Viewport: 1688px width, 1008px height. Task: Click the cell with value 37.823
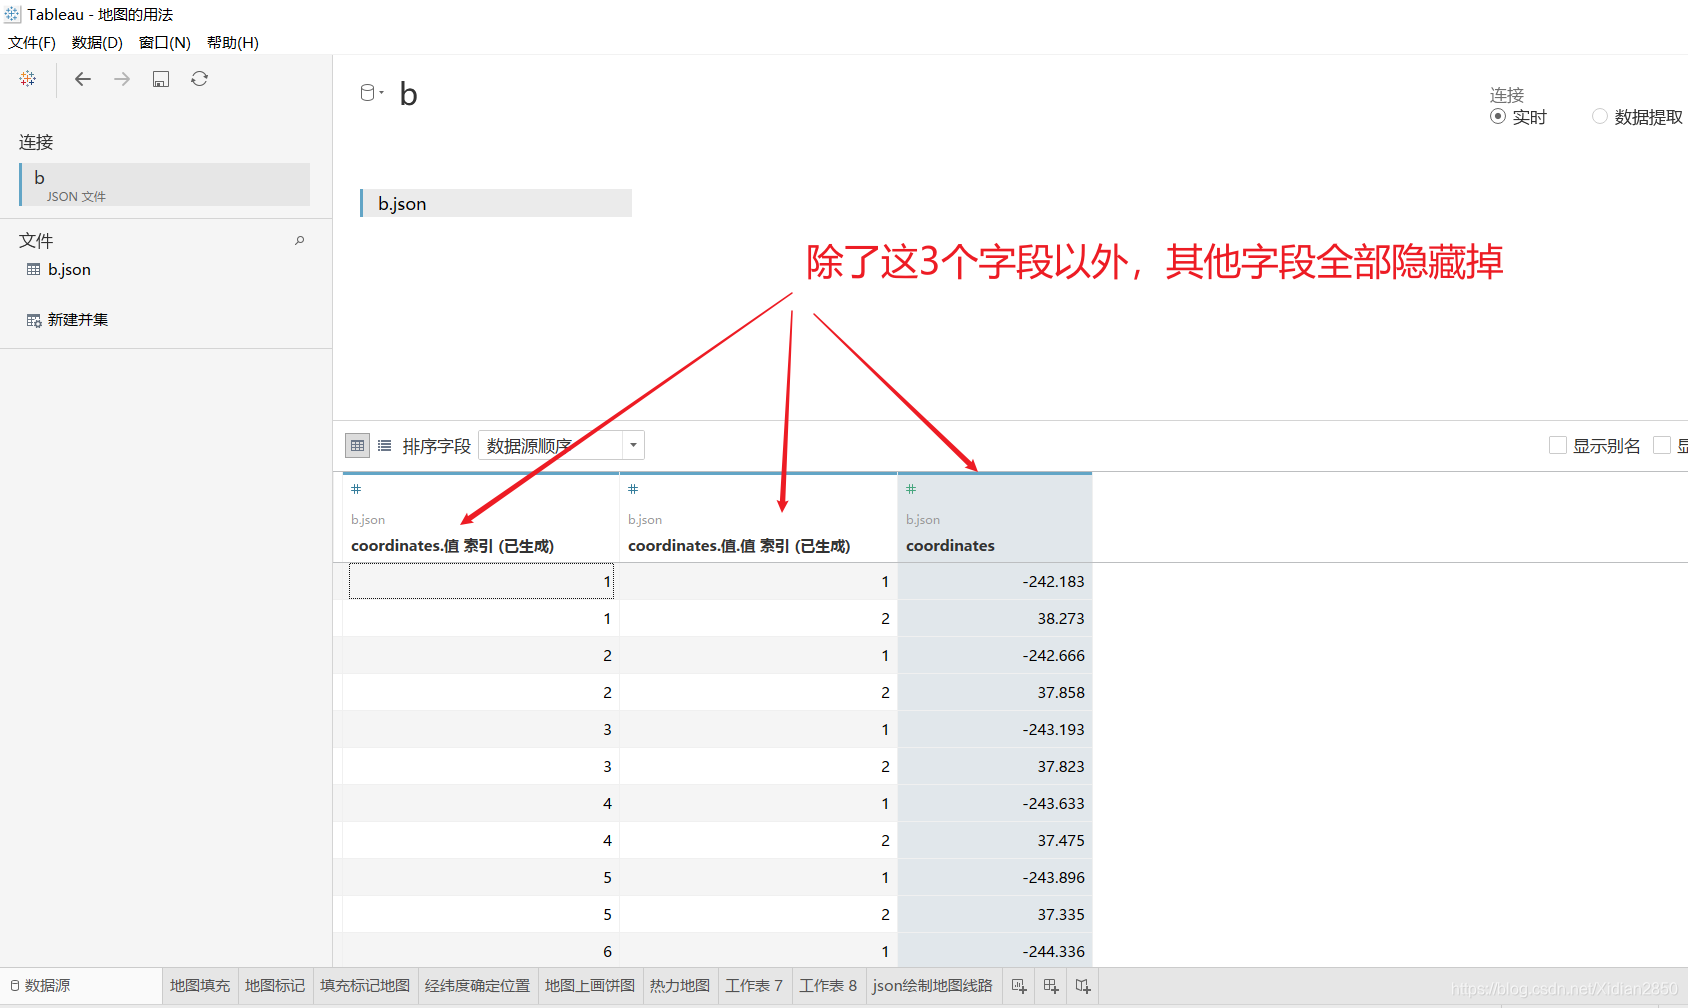(x=995, y=766)
